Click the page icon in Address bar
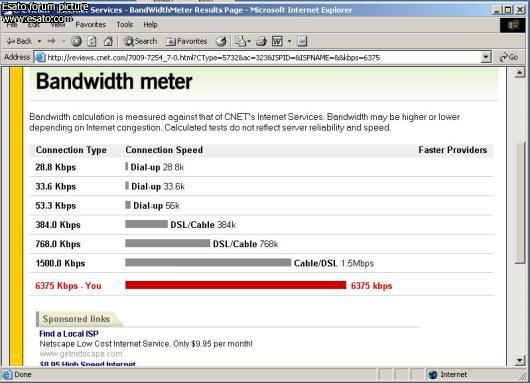Image resolution: width=530 pixels, height=383 pixels. point(41,57)
